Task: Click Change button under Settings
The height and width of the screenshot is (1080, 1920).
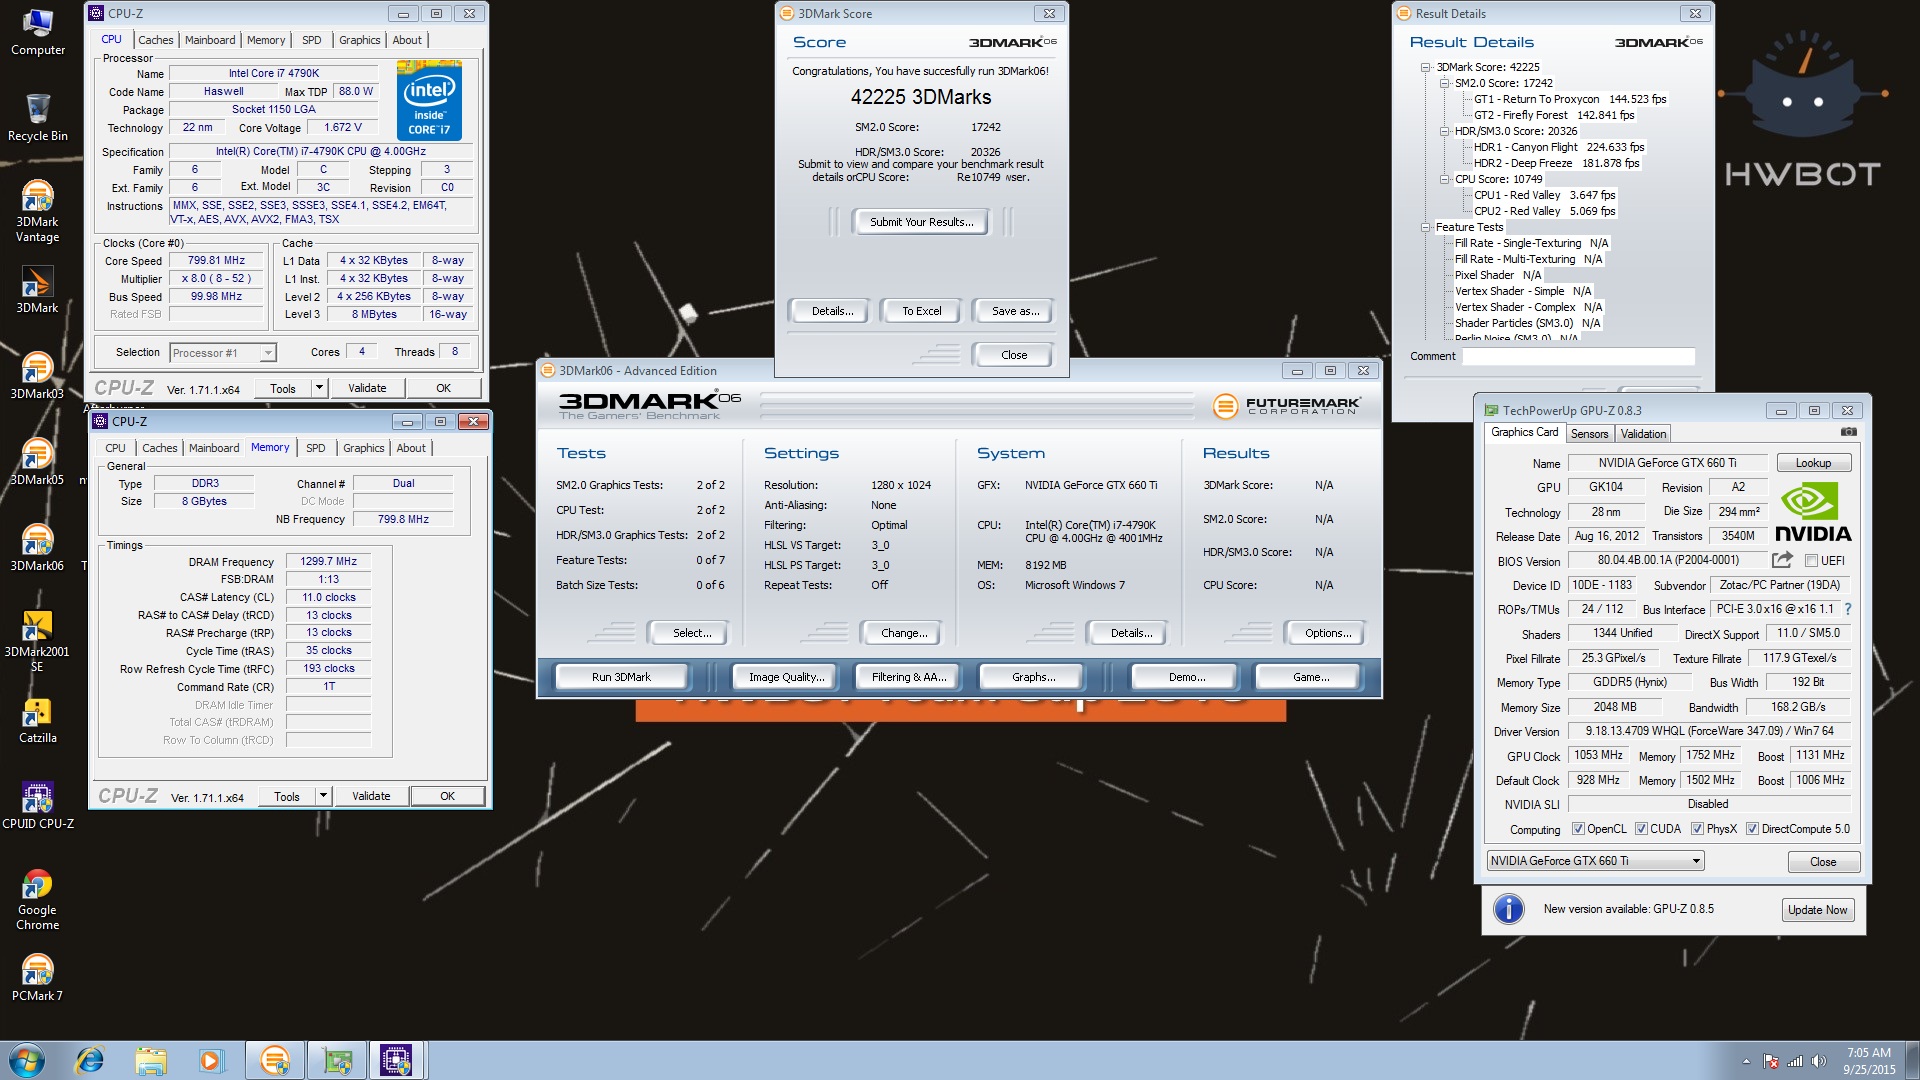Action: pos(904,633)
